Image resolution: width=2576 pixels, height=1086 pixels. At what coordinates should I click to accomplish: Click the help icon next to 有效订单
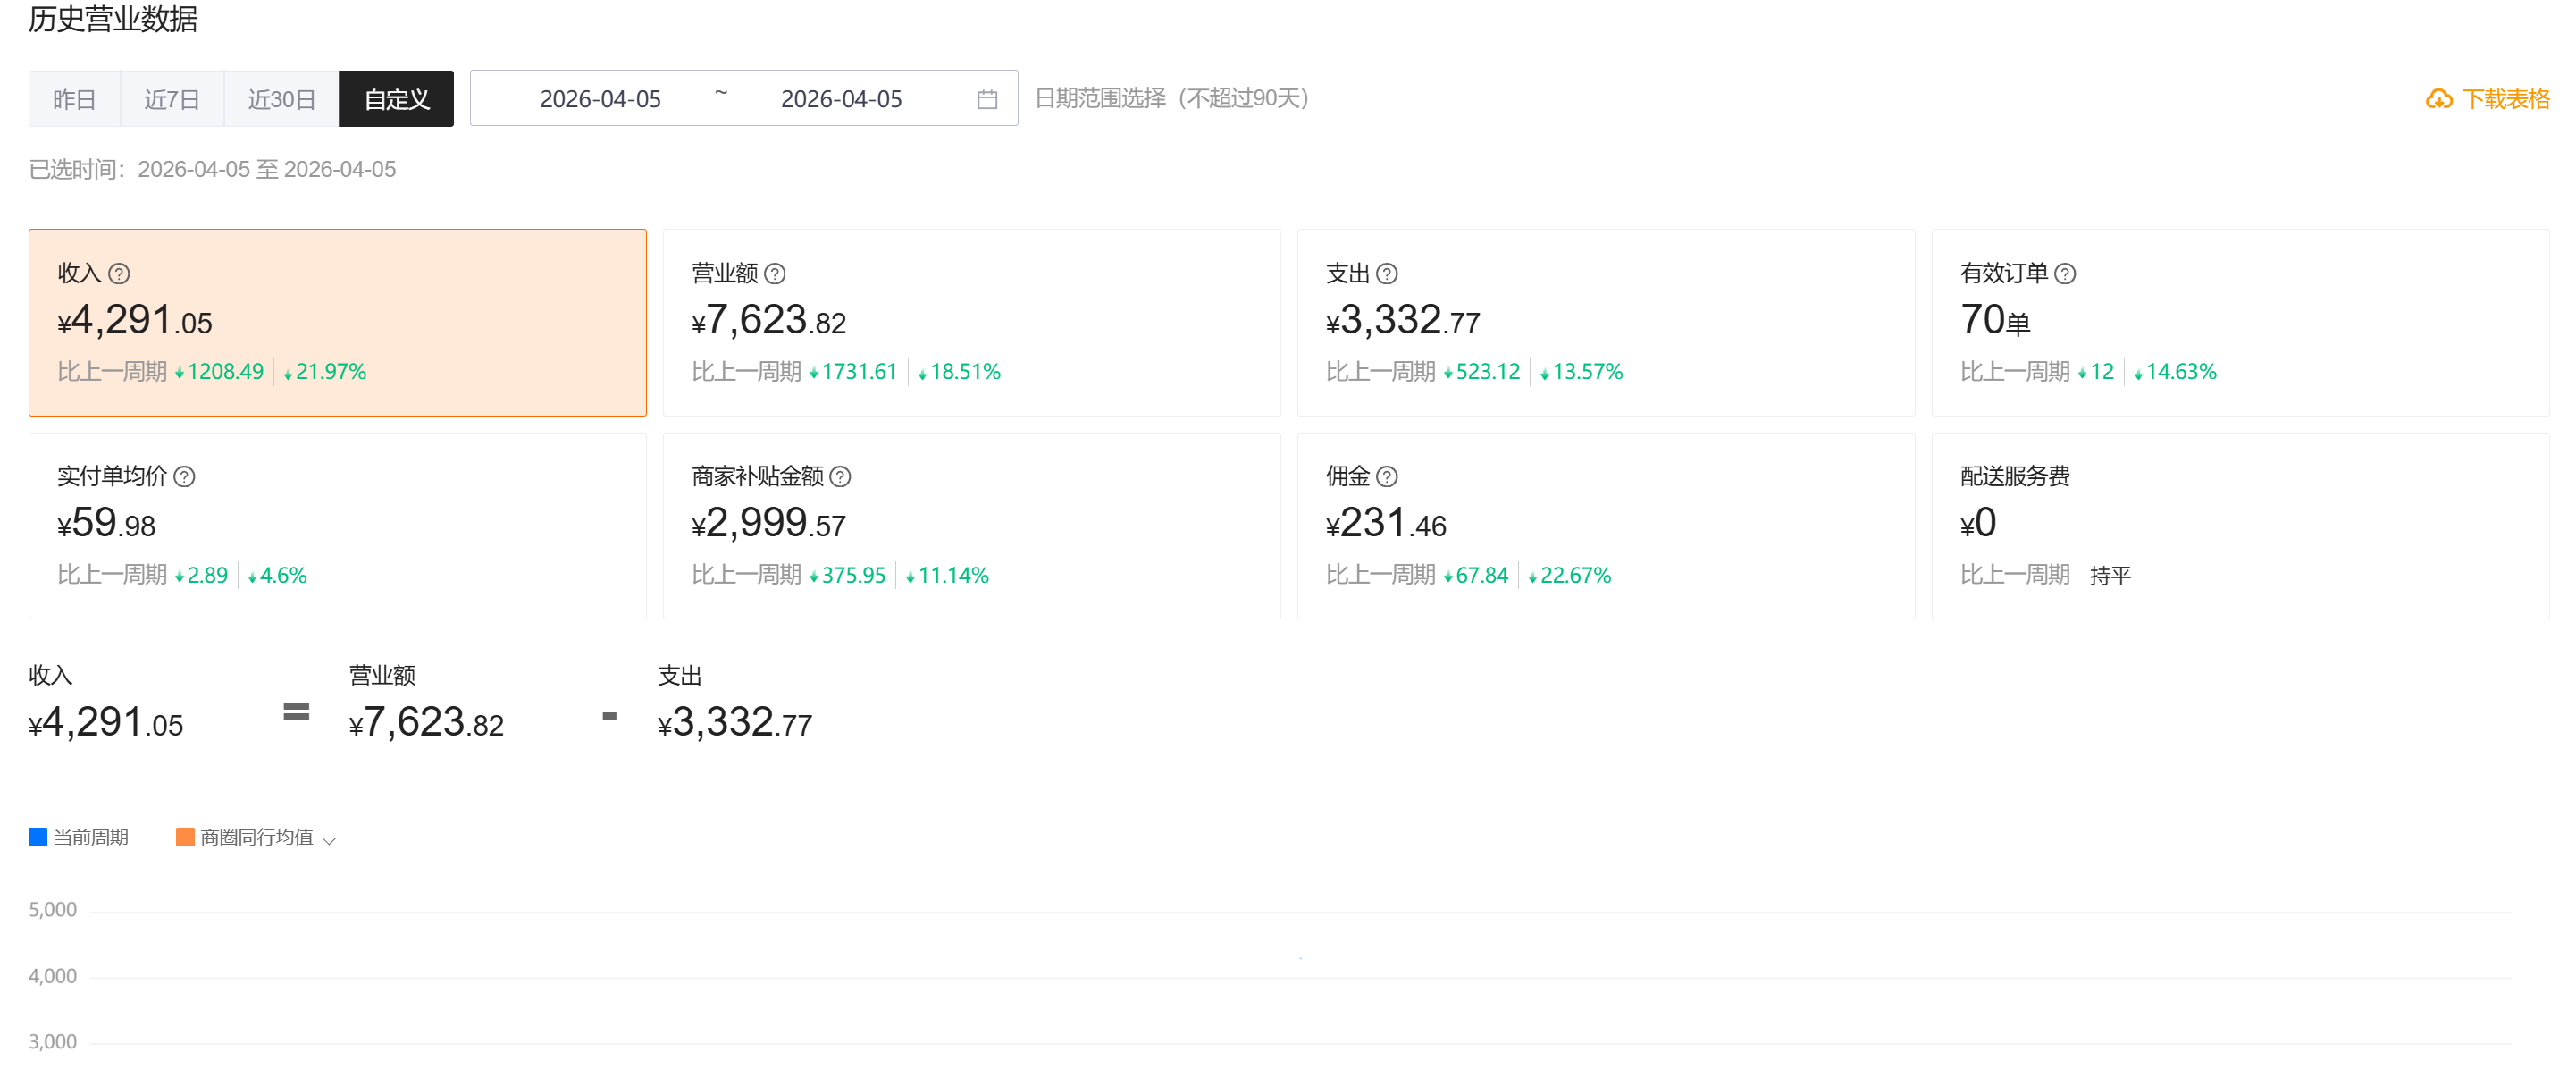(2065, 273)
